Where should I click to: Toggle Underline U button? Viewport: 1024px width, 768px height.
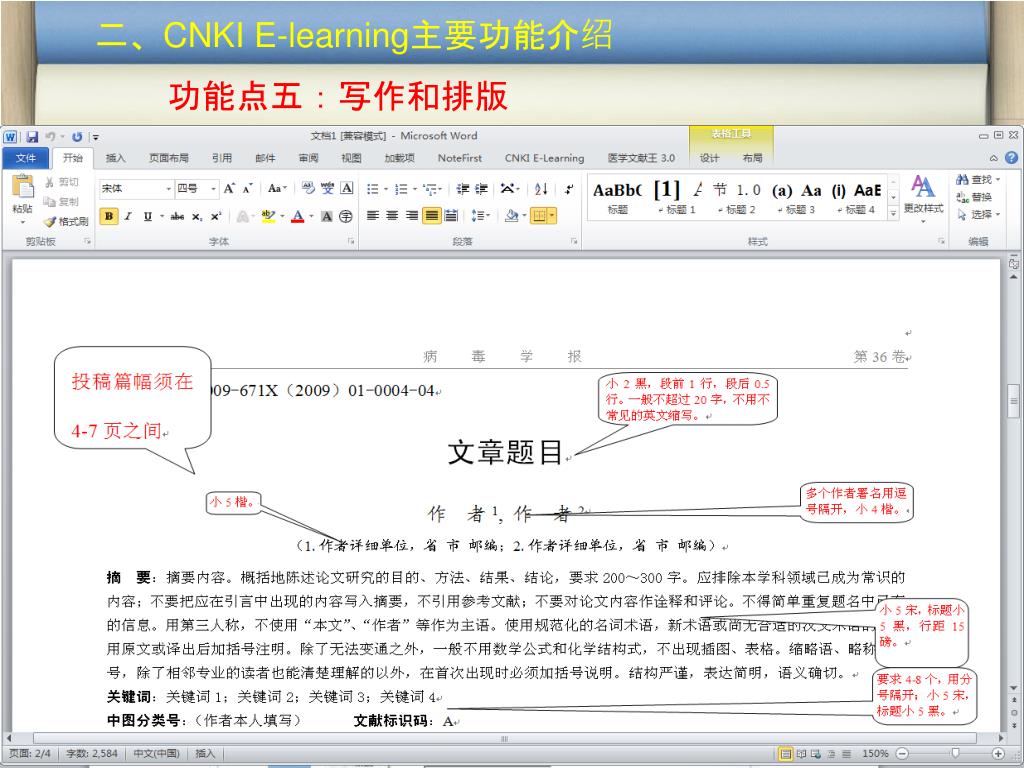tap(148, 216)
